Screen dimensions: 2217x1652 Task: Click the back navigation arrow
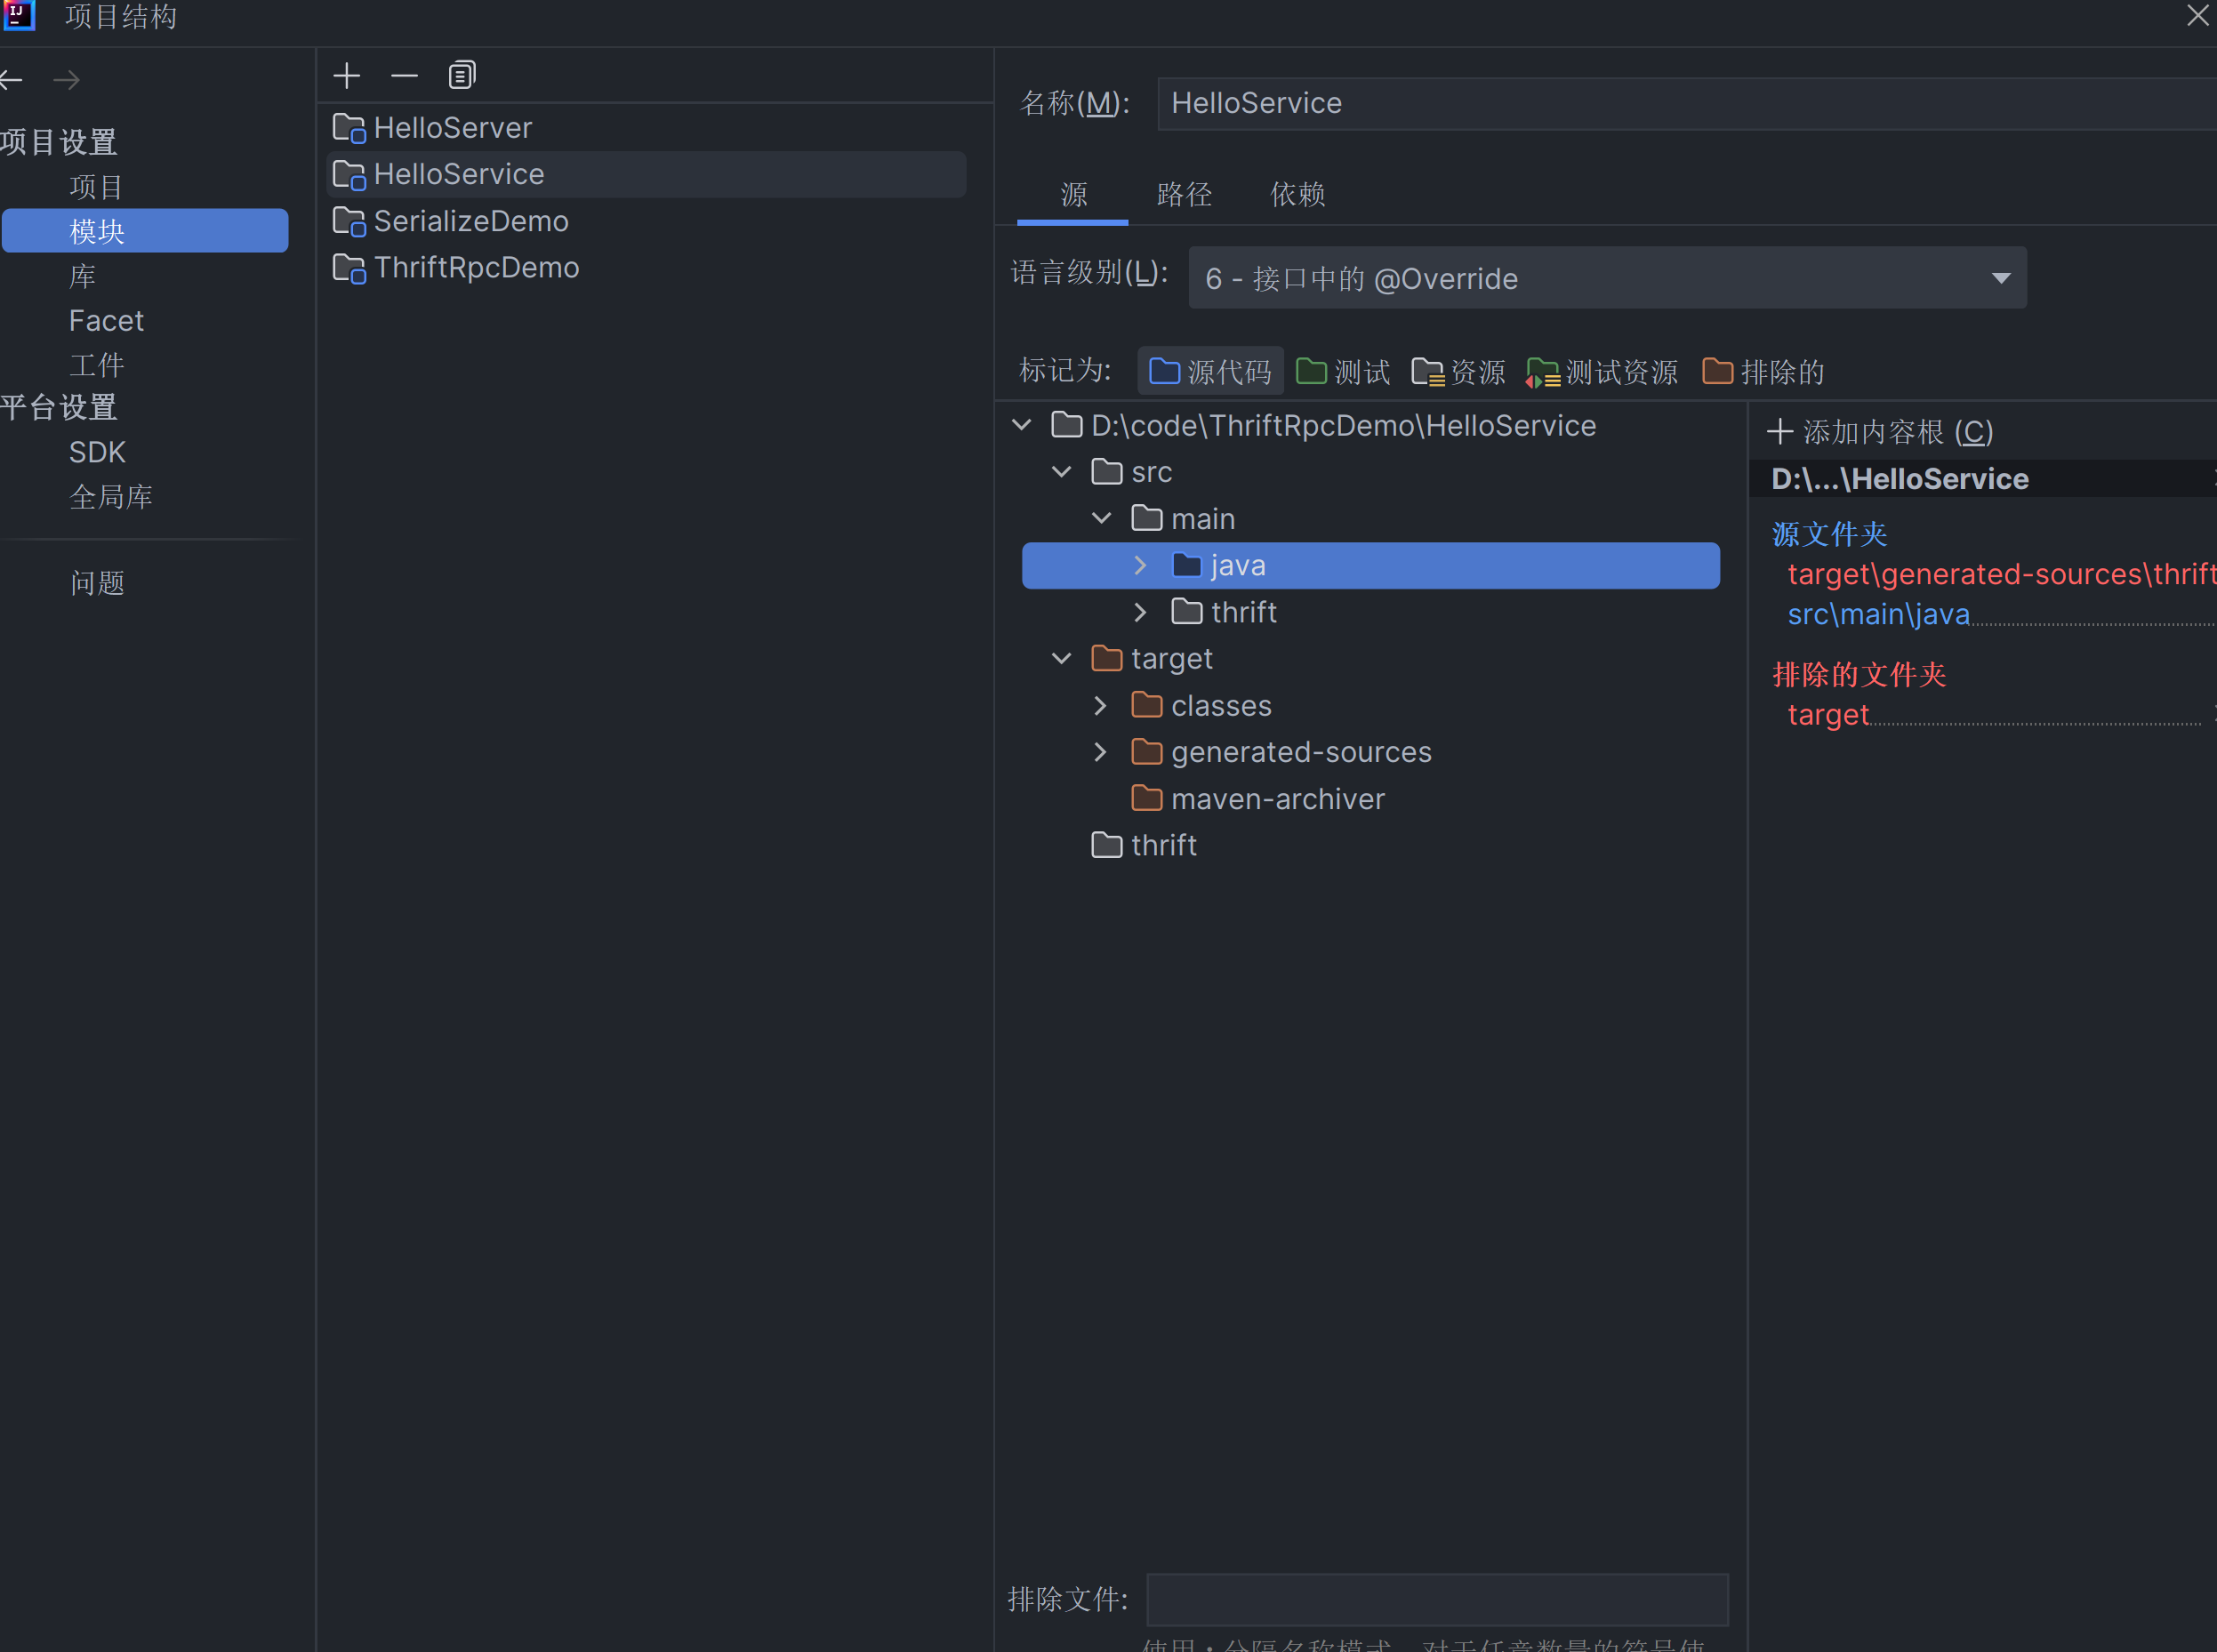point(12,80)
